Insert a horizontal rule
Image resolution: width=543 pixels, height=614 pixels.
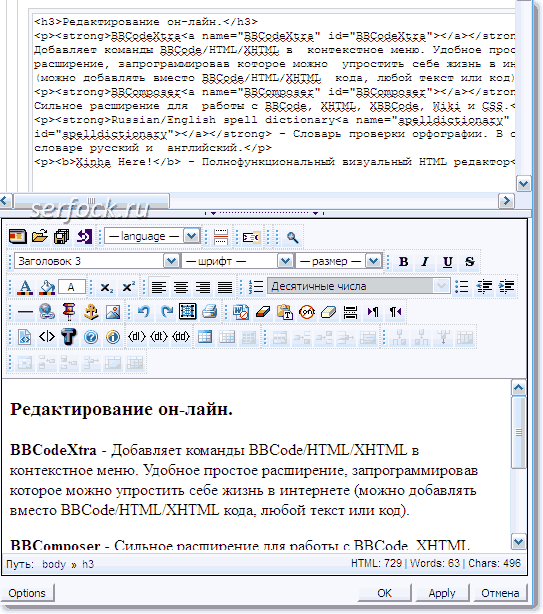(x=25, y=312)
